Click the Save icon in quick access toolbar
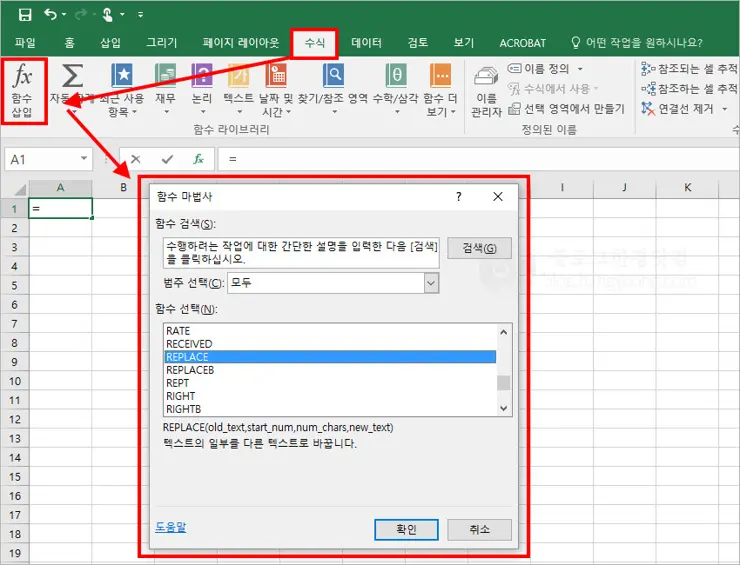Image resolution: width=740 pixels, height=565 pixels. tap(25, 15)
